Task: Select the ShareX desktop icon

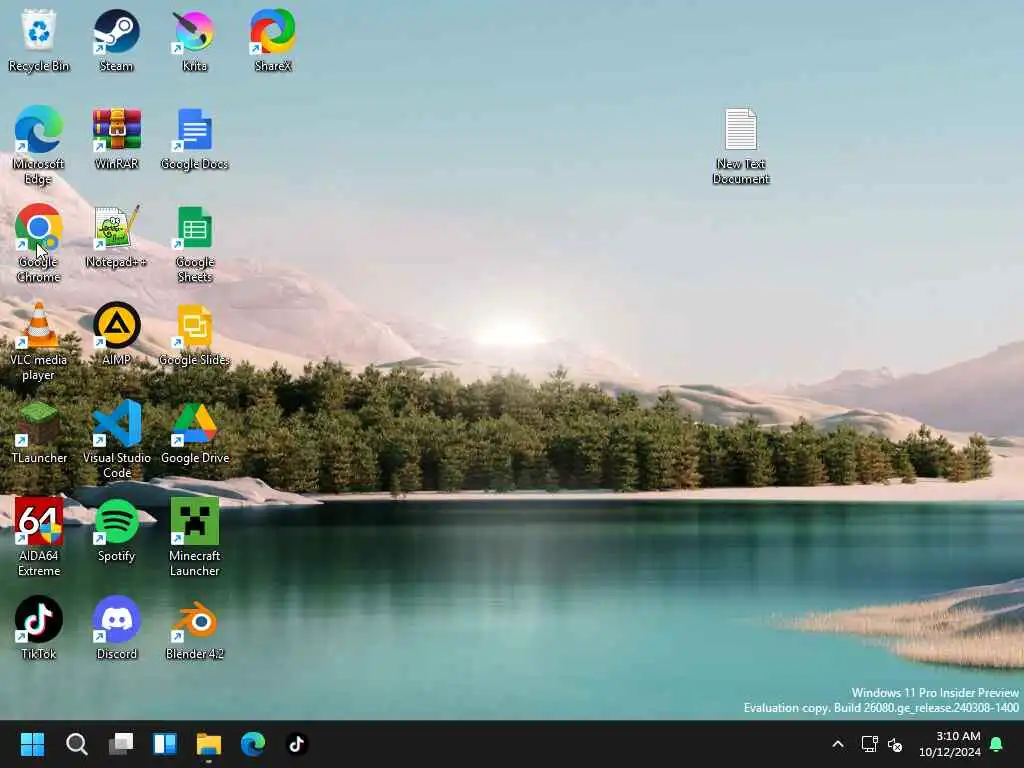Action: 273,40
